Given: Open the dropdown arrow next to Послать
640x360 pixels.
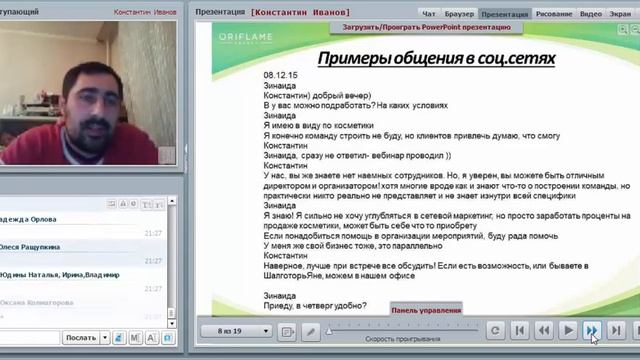Looking at the screenshot, I should [x=105, y=338].
